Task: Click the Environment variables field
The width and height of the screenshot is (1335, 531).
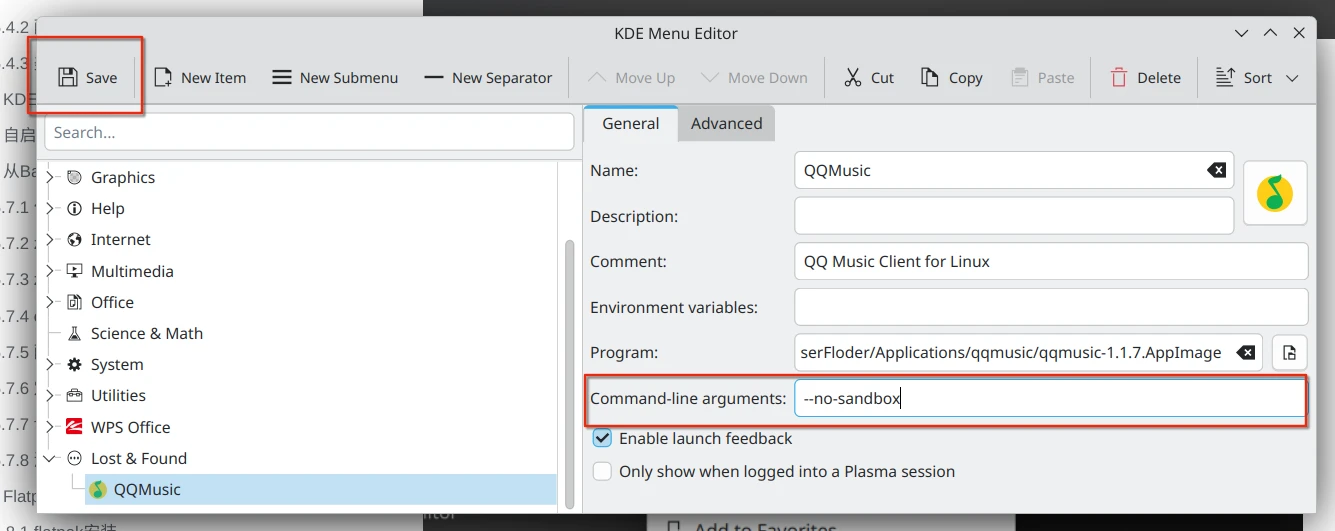Action: coord(1051,307)
